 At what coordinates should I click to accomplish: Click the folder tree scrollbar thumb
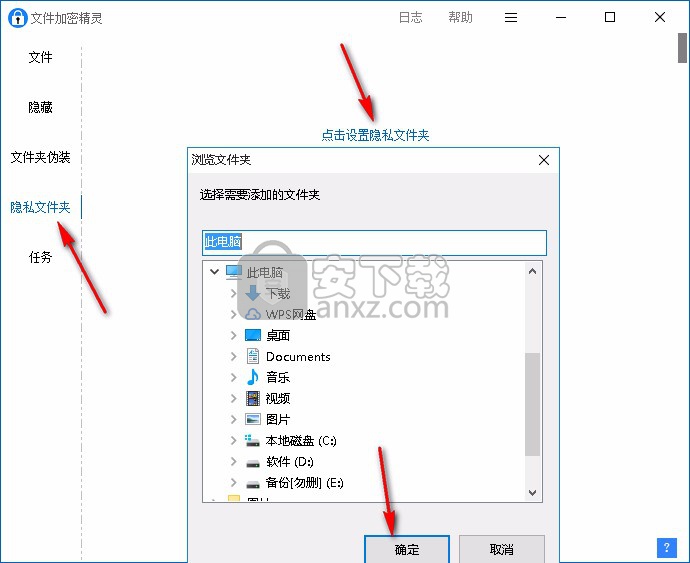pyautogui.click(x=532, y=404)
